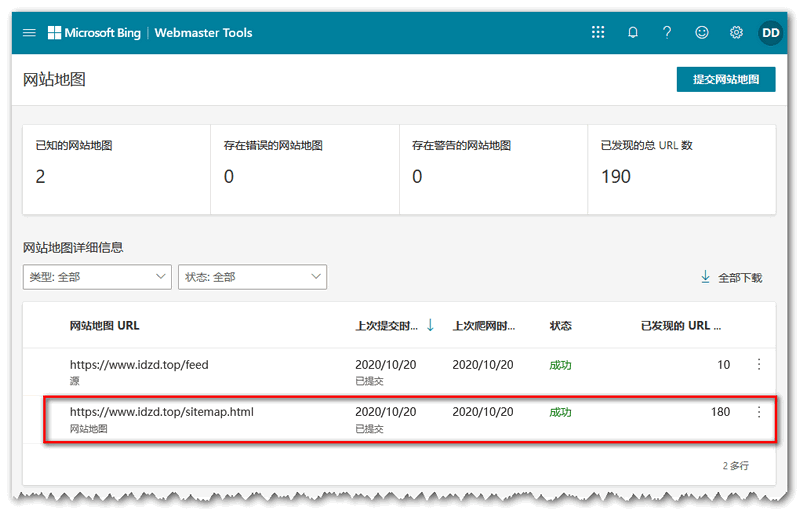Click the 网站地图 page heading
The image size is (800, 518).
[54, 80]
